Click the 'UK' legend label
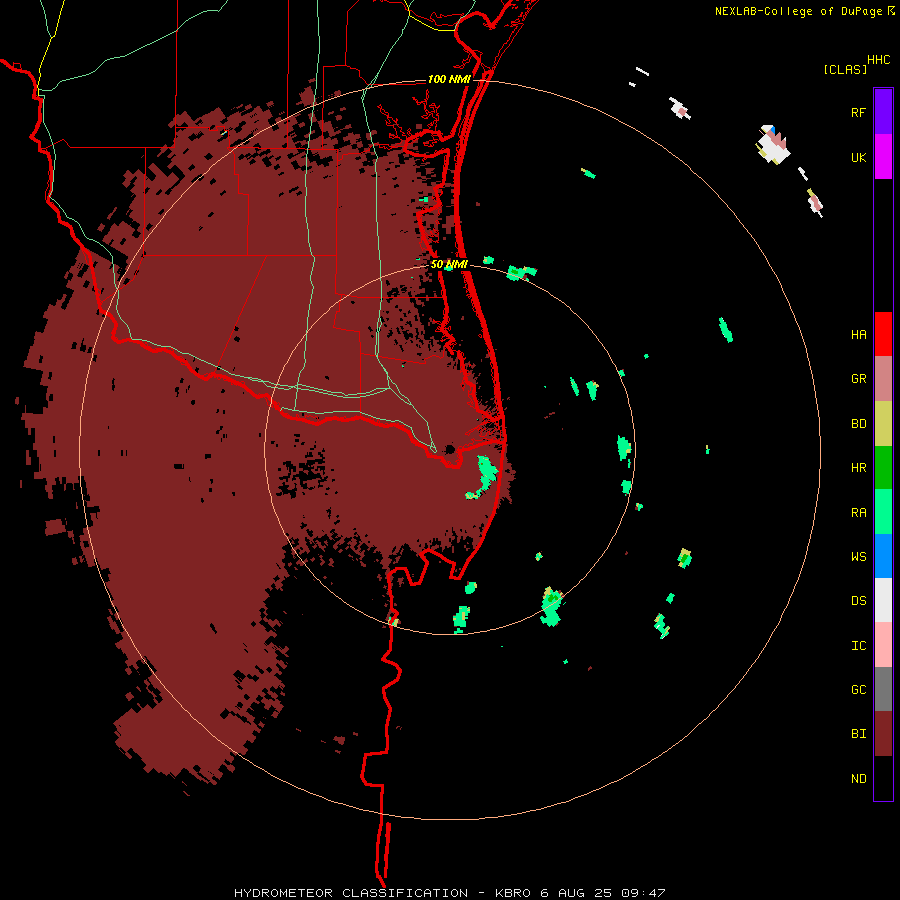This screenshot has width=900, height=900. point(858,157)
